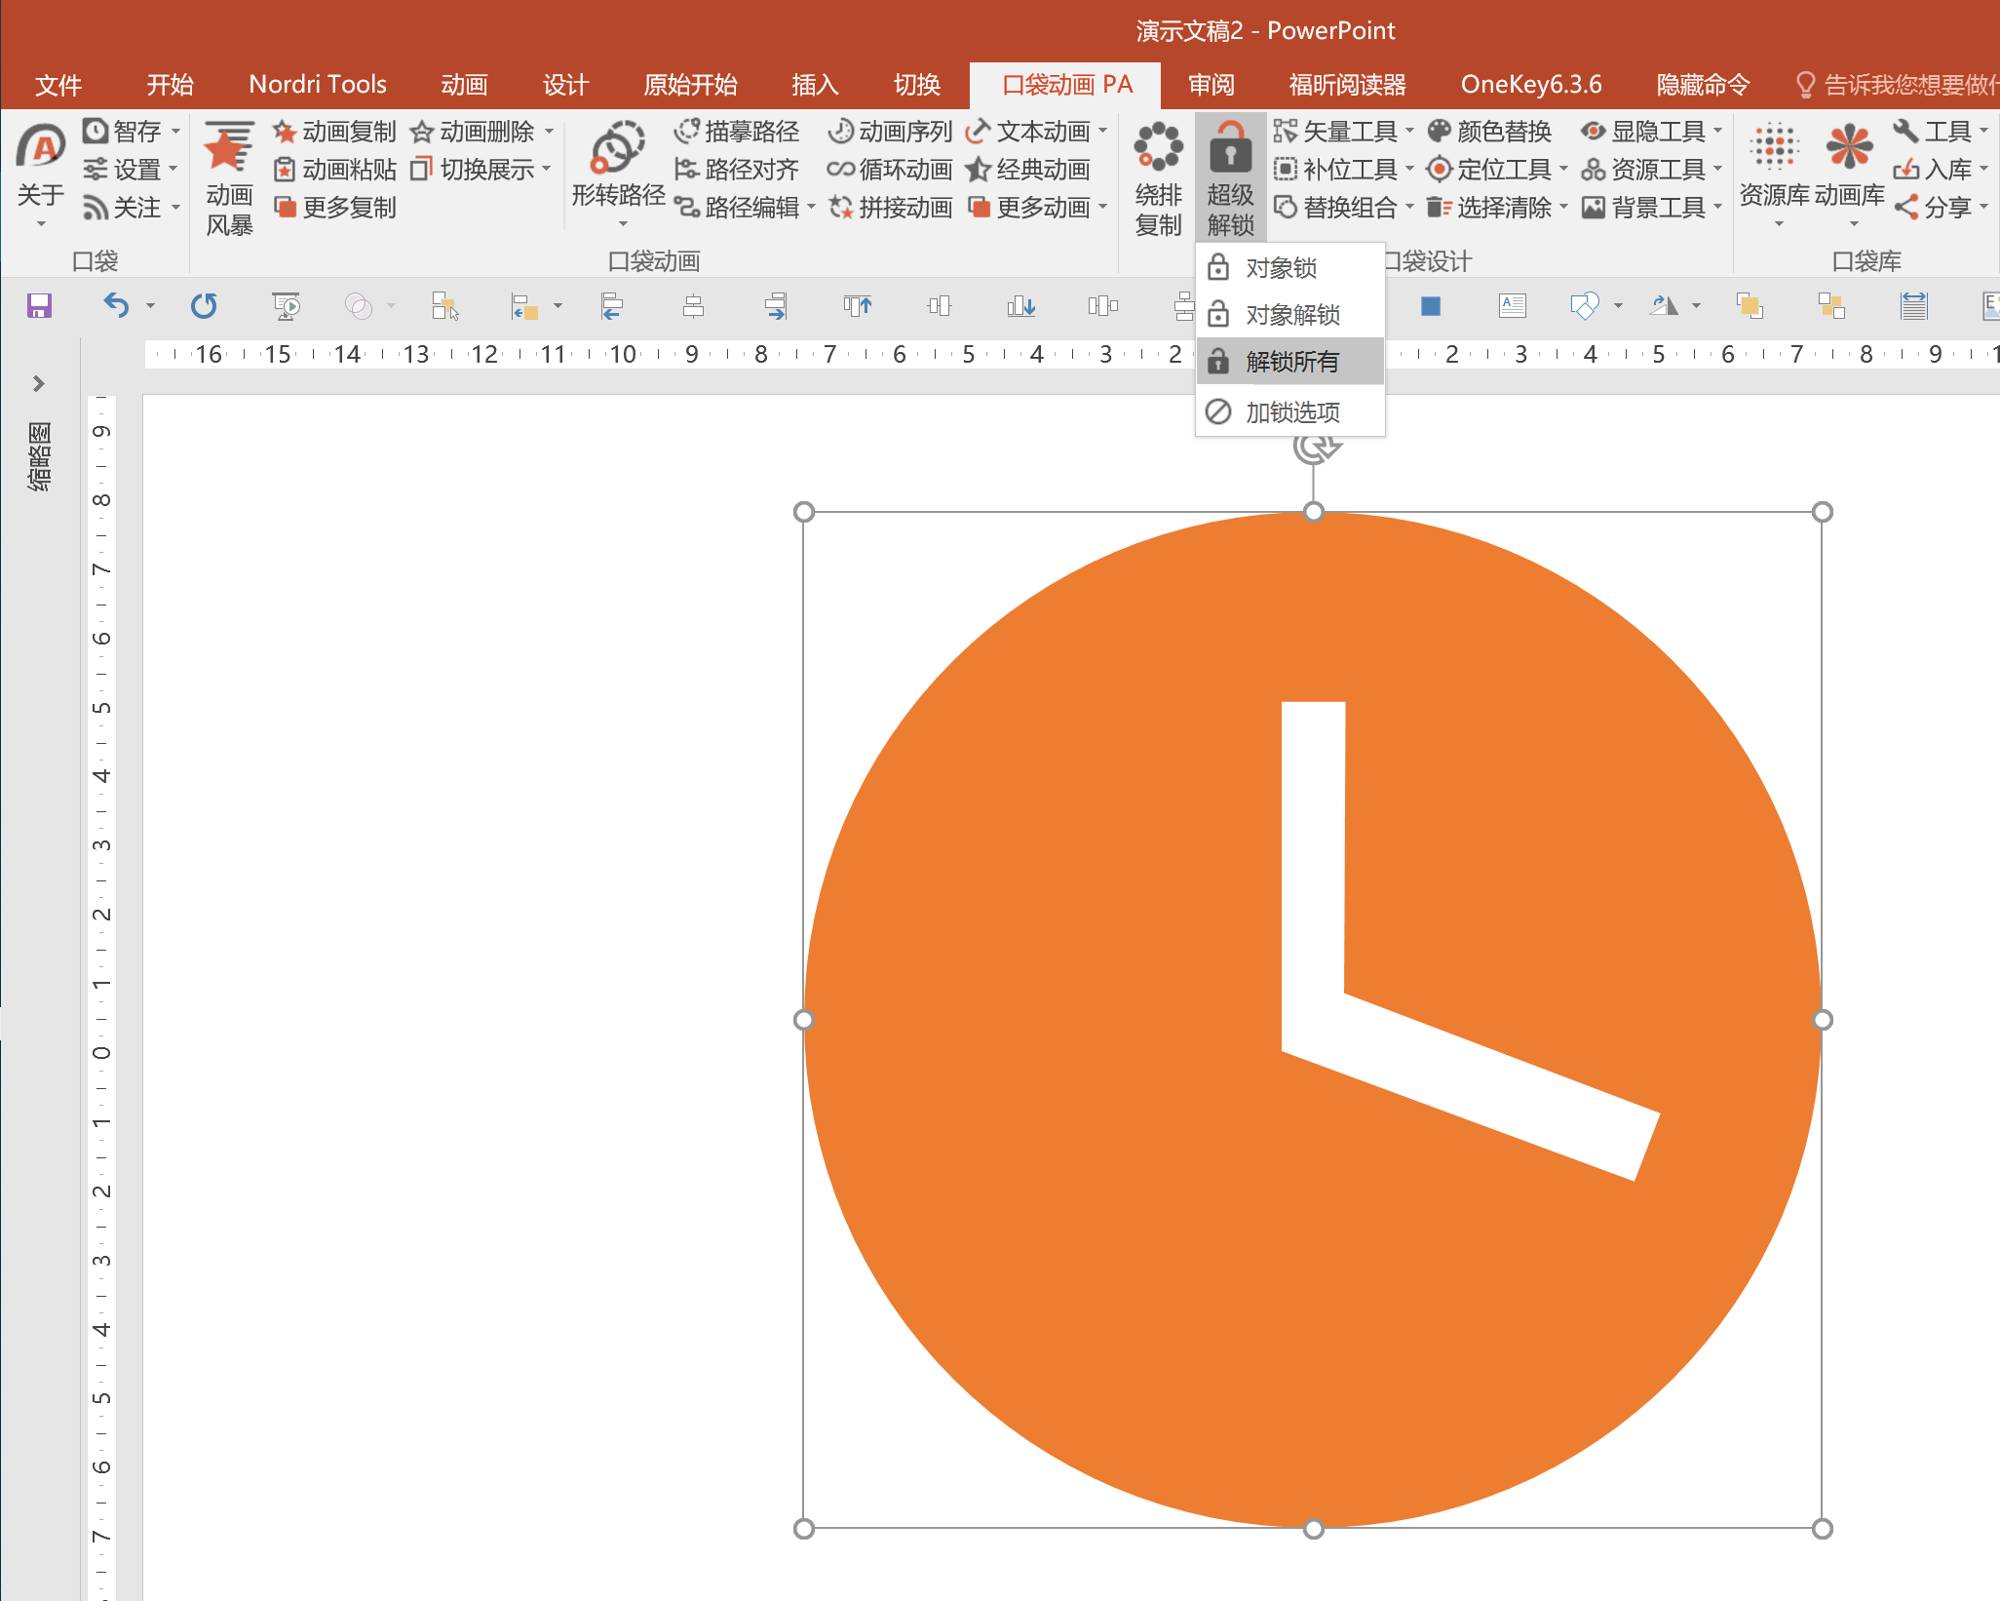
Task: Click the 颜色替换 button
Action: tap(1490, 131)
